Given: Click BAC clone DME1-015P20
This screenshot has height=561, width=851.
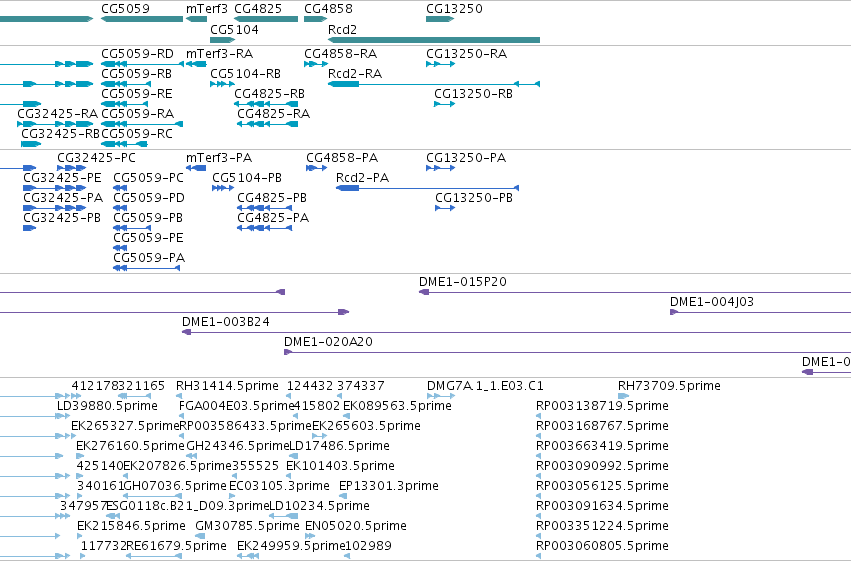Looking at the screenshot, I should click(635, 292).
